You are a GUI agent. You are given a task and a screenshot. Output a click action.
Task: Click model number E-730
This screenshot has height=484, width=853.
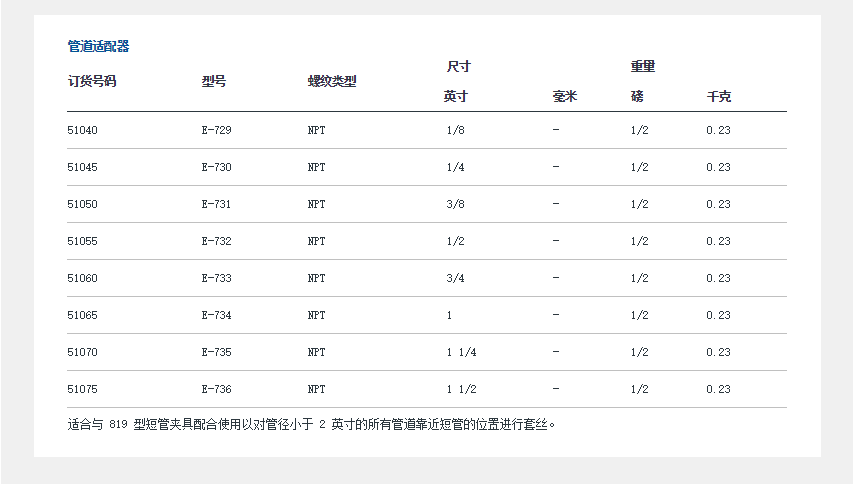point(216,167)
